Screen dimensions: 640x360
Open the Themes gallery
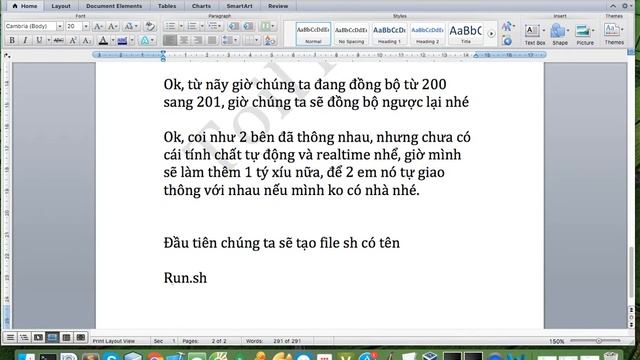click(x=614, y=34)
